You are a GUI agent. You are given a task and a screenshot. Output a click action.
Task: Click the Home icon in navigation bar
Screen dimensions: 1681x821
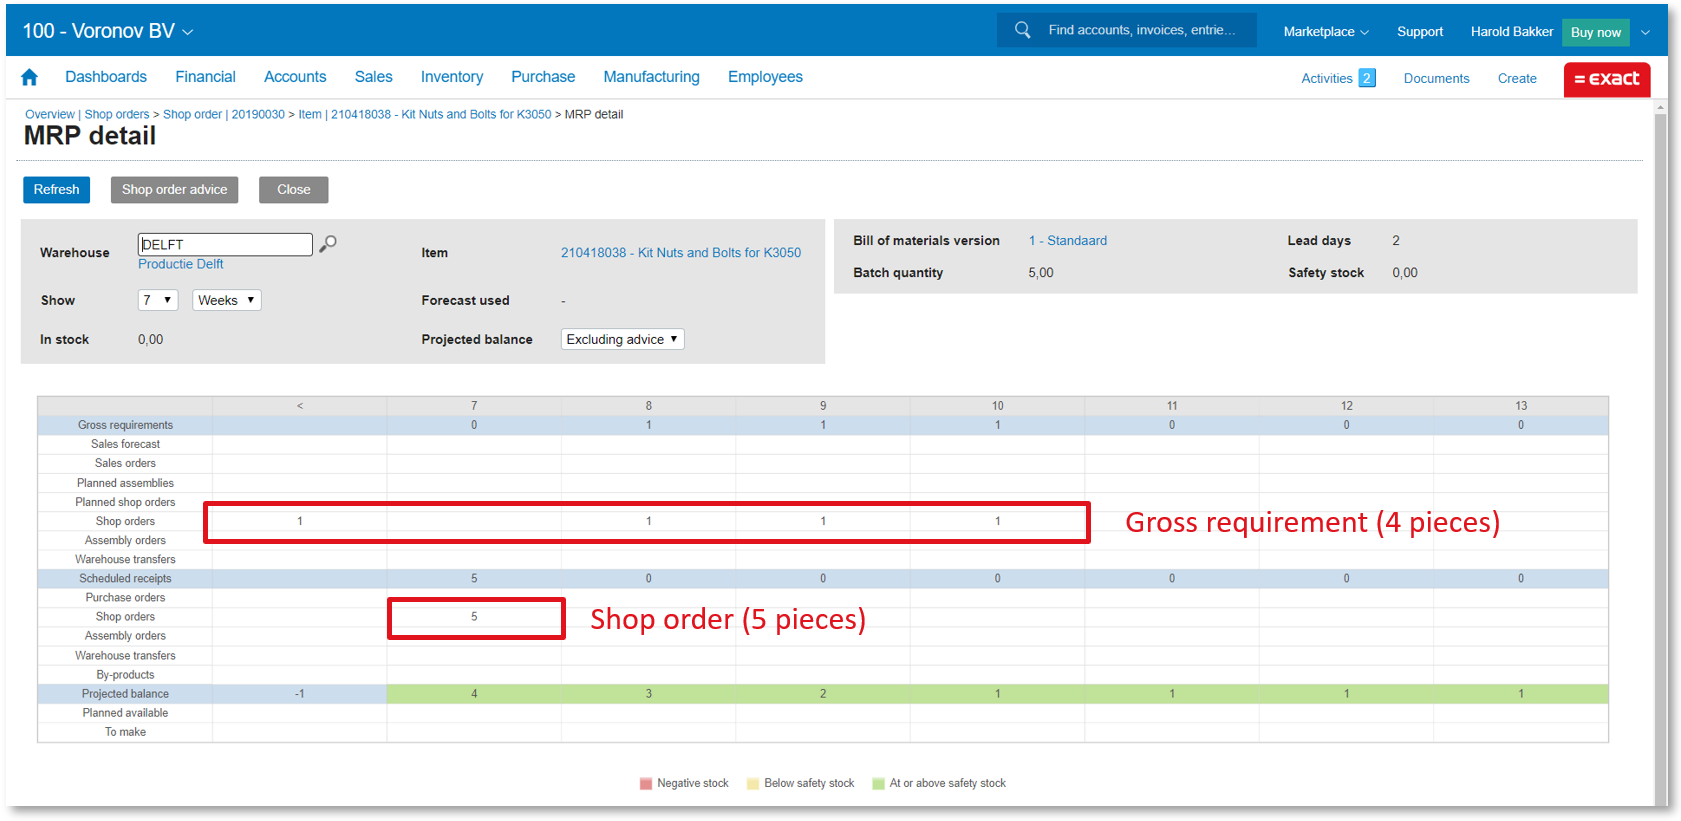[x=29, y=77]
